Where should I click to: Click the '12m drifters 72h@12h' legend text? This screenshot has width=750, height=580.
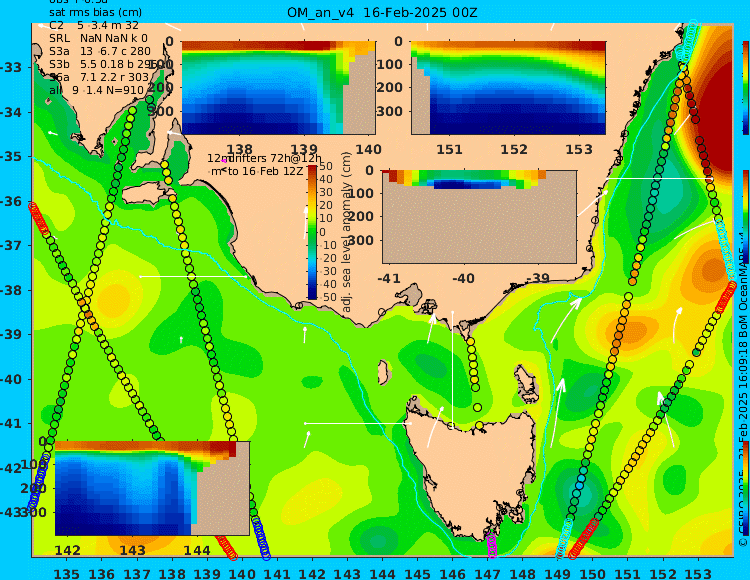coord(264,158)
